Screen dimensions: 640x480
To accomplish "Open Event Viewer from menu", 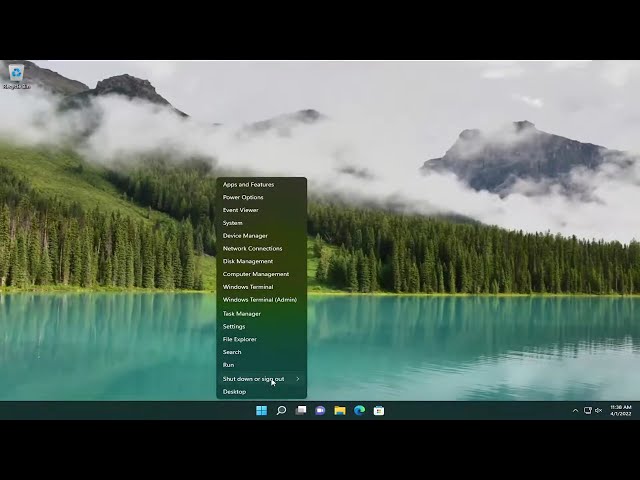I will pyautogui.click(x=261, y=210).
